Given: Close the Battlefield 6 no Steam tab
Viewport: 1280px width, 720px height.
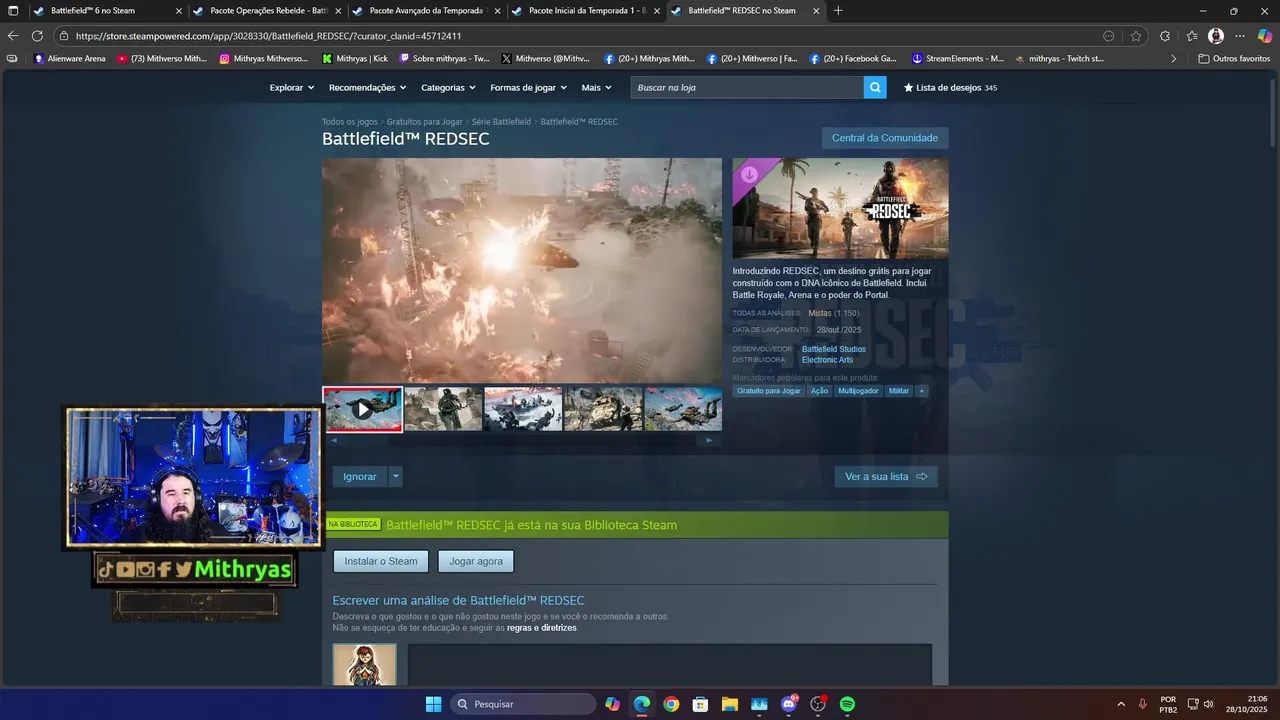Looking at the screenshot, I should point(179,11).
